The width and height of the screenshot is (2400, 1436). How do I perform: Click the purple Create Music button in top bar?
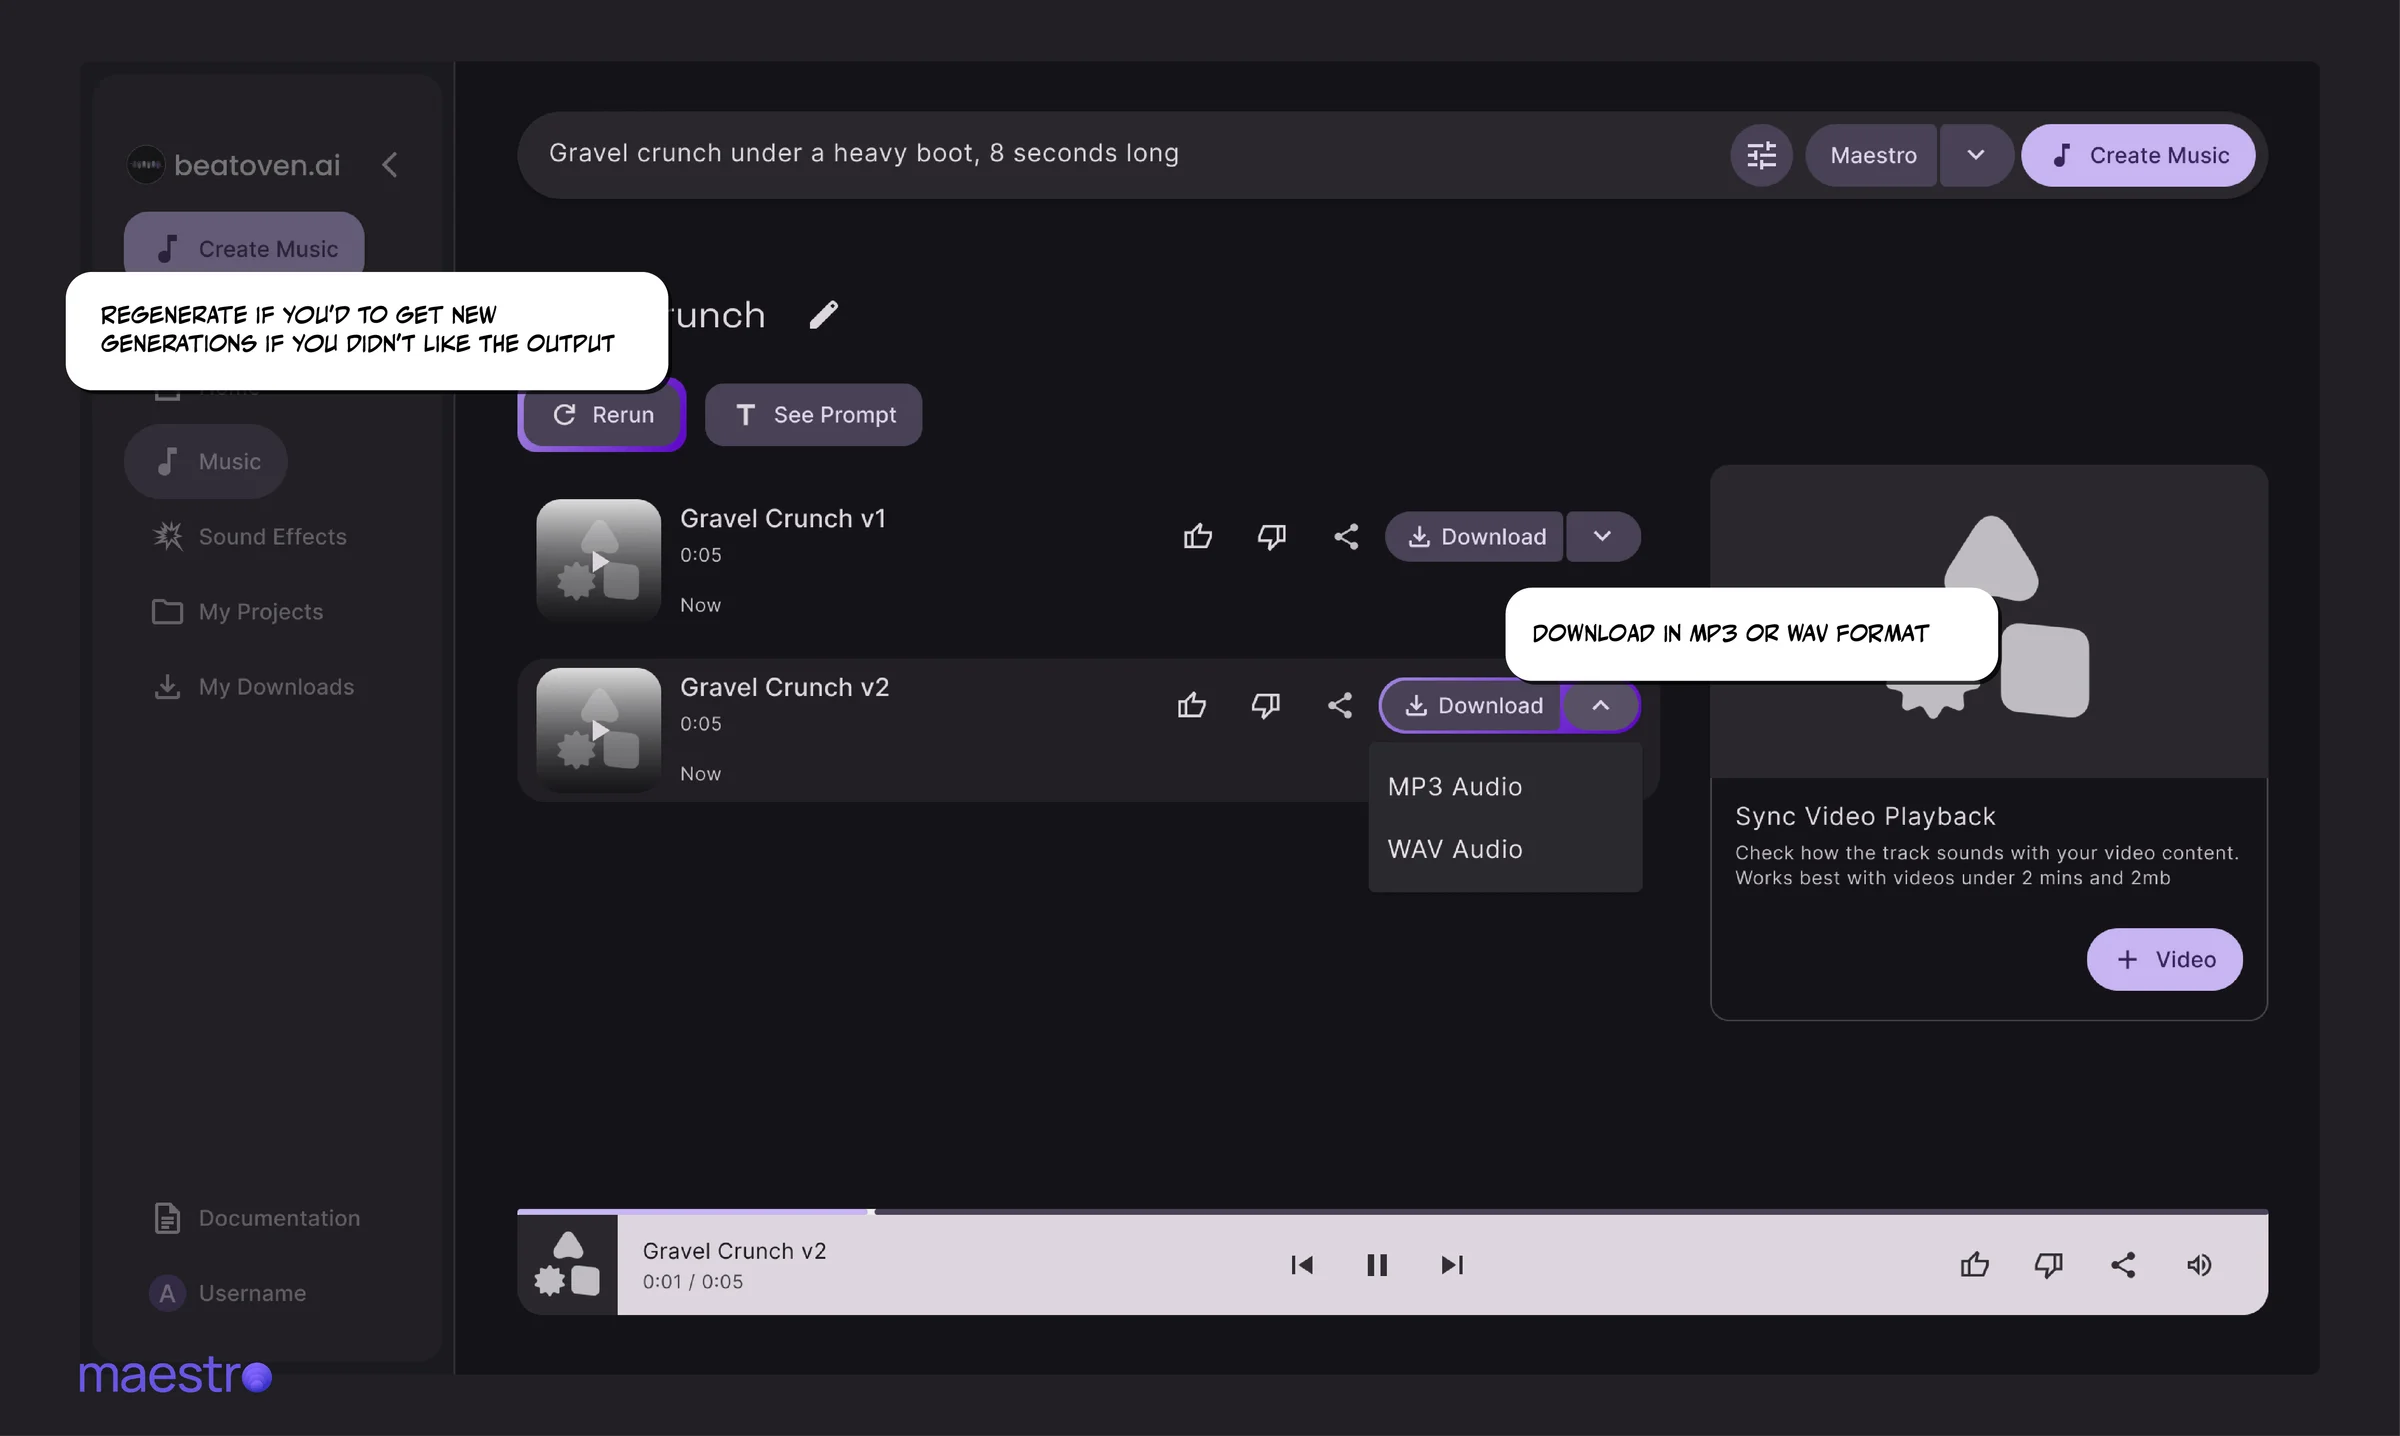[x=2138, y=155]
